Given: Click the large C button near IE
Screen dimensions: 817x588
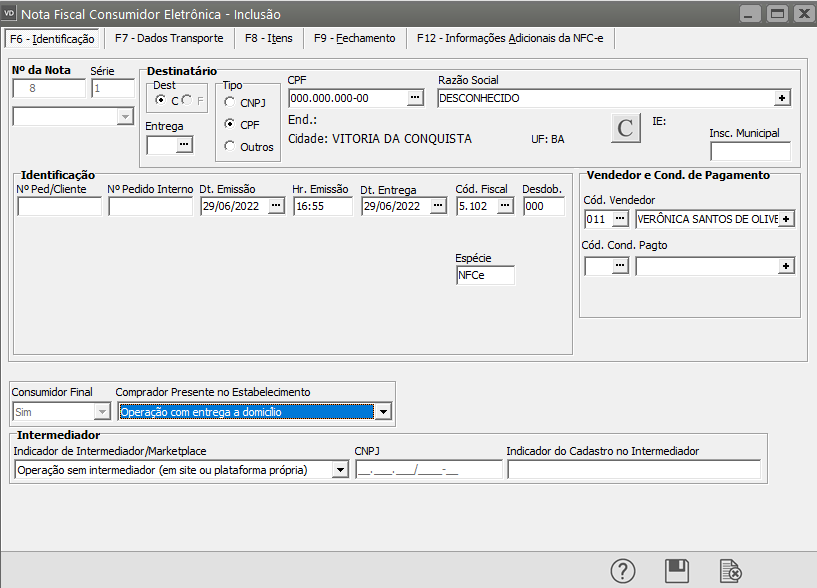Looking at the screenshot, I should tap(625, 128).
